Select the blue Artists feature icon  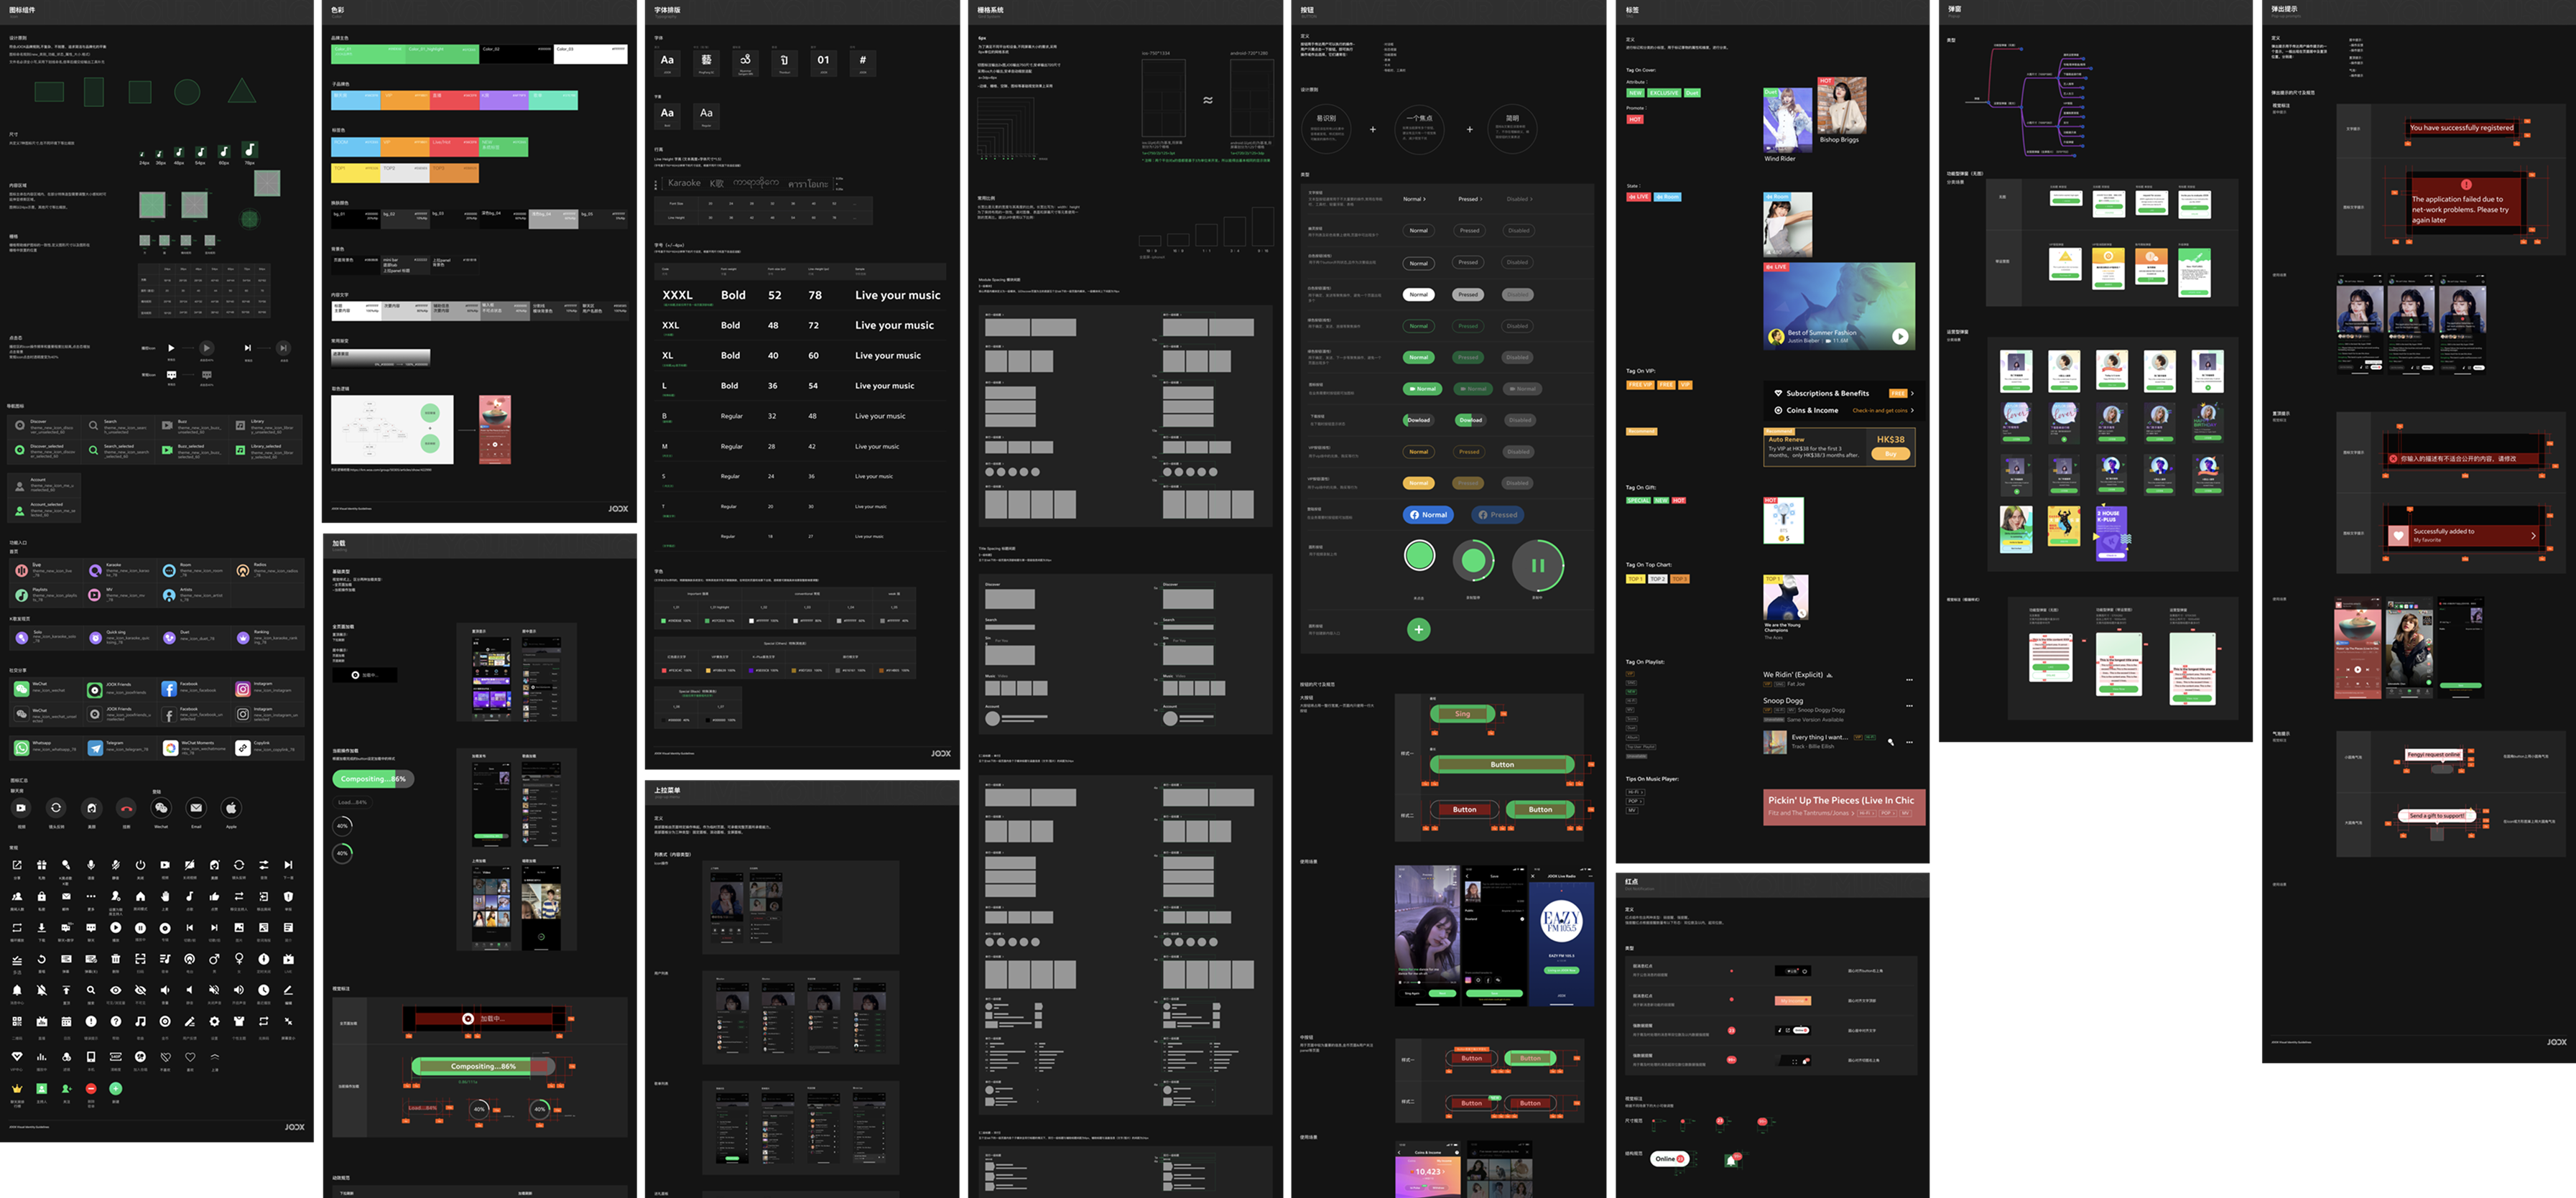[169, 595]
